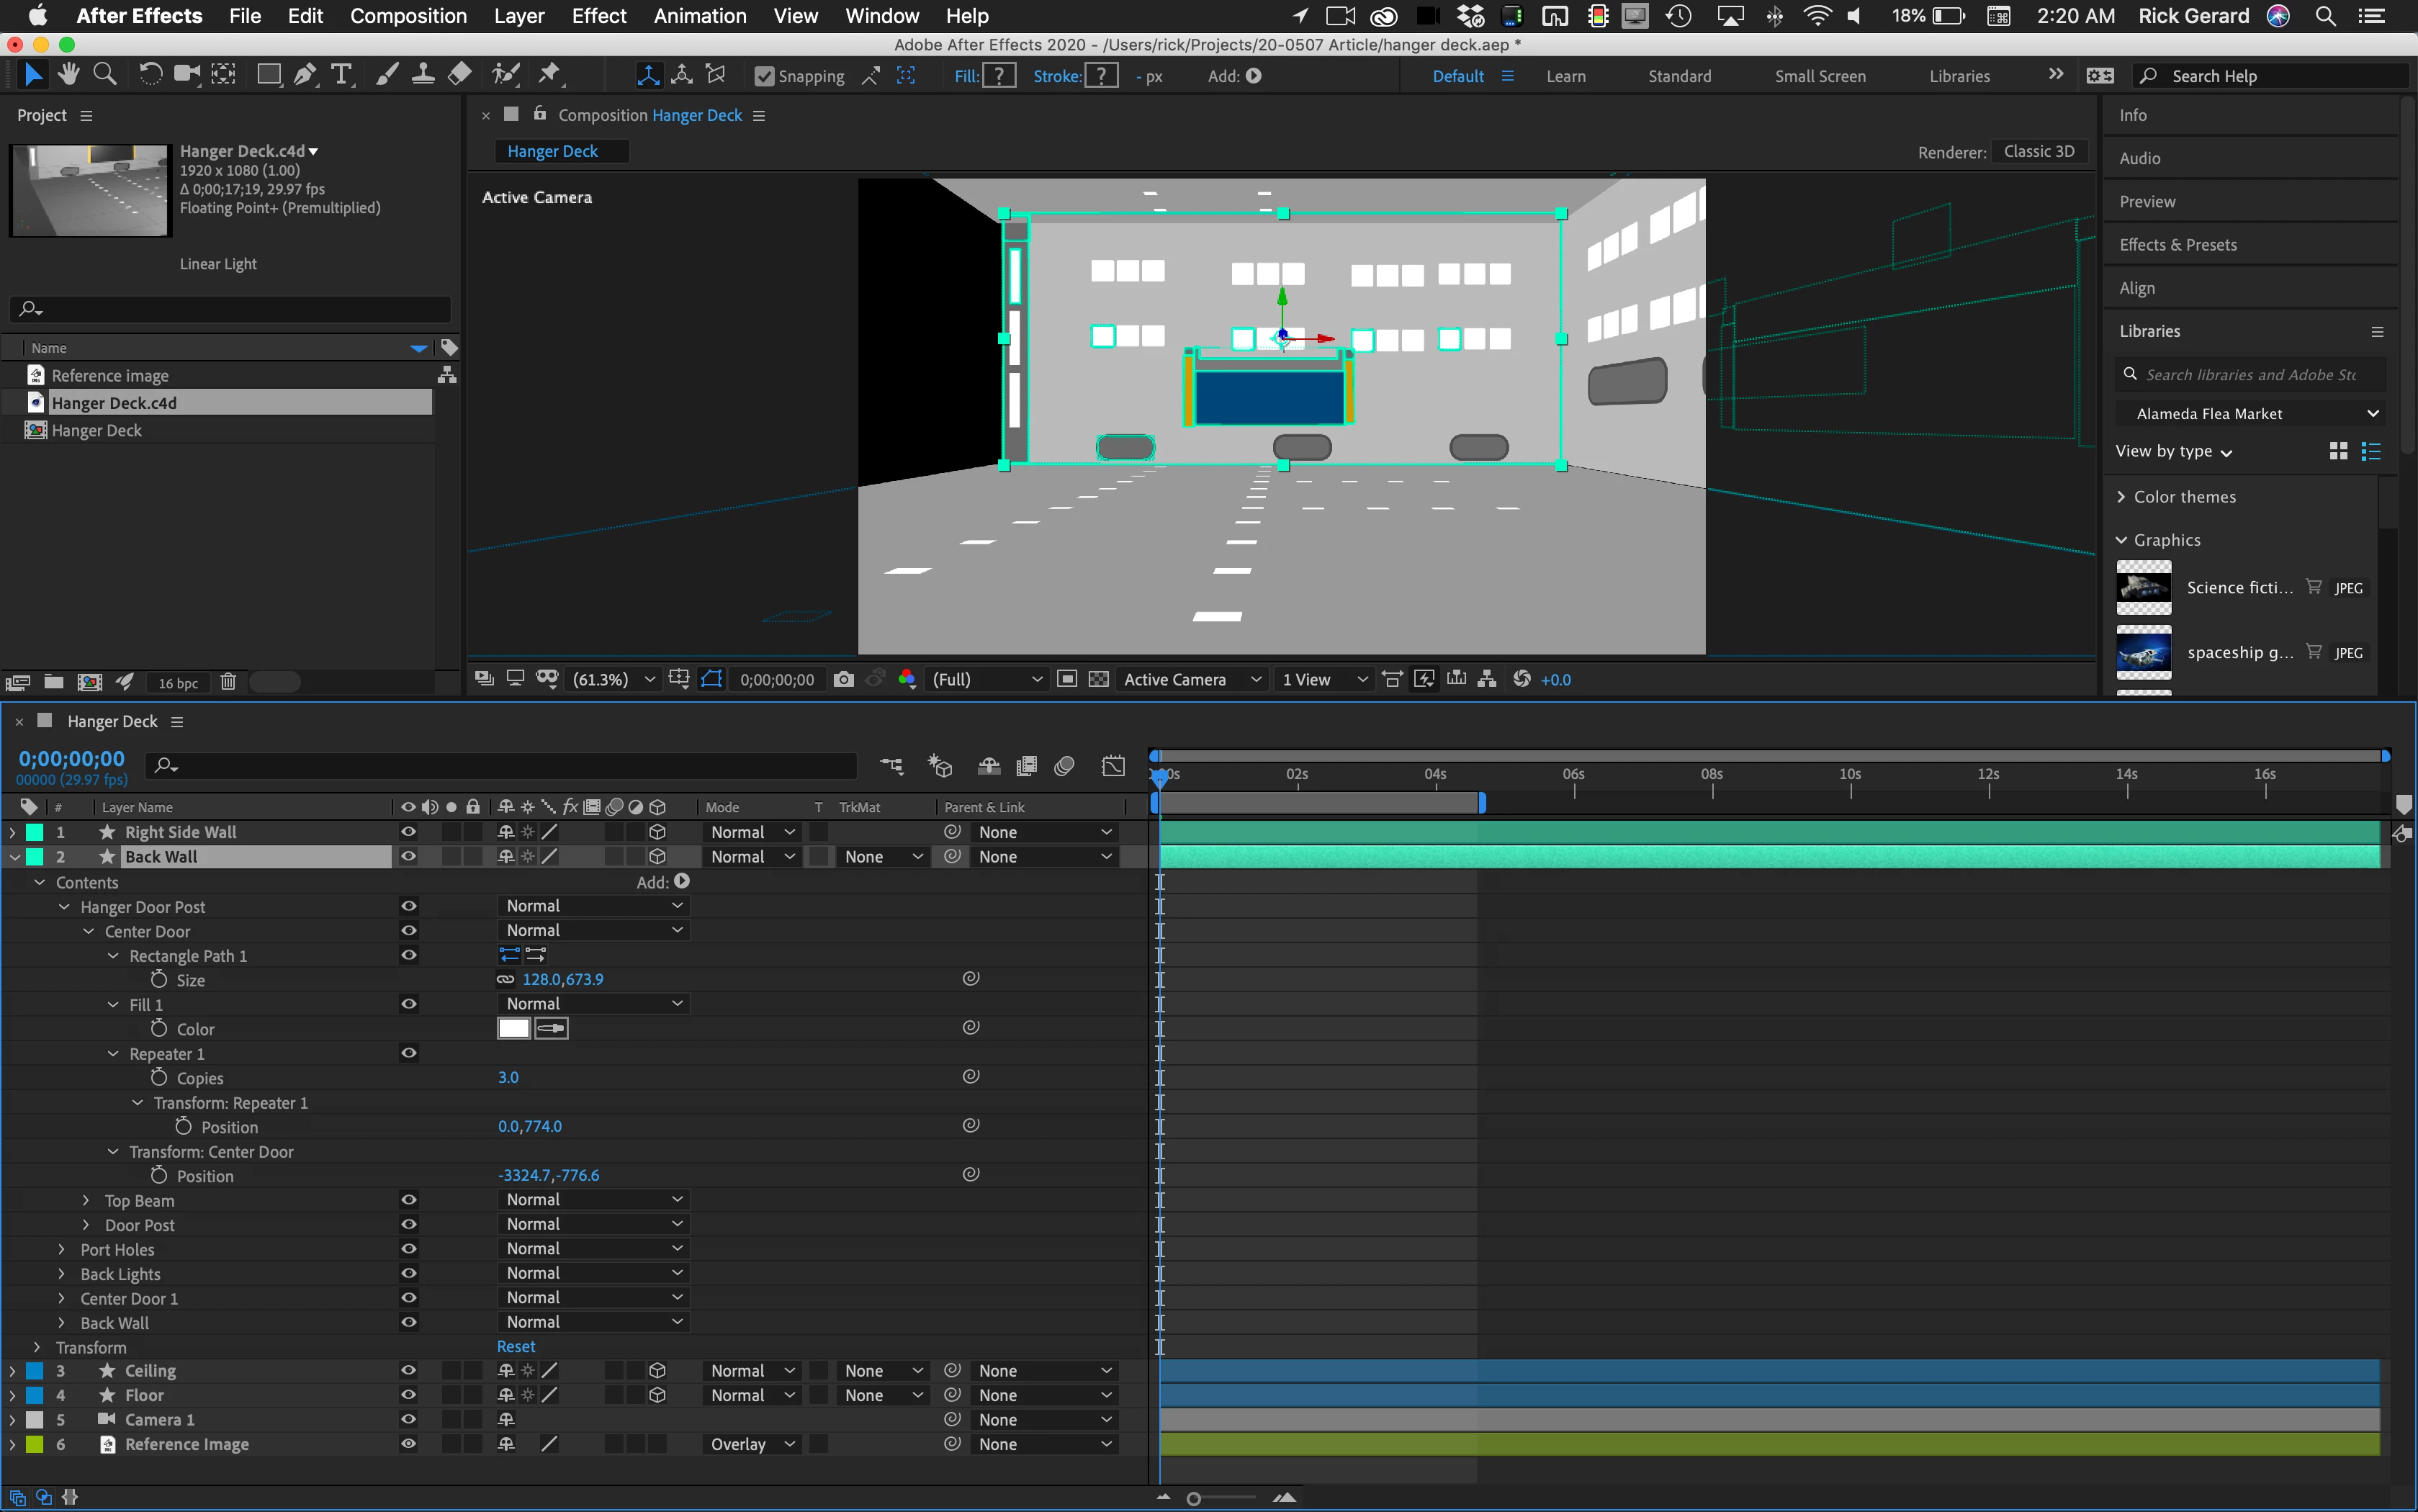The height and width of the screenshot is (1512, 2418).
Task: Select the Type tool
Action: (x=341, y=74)
